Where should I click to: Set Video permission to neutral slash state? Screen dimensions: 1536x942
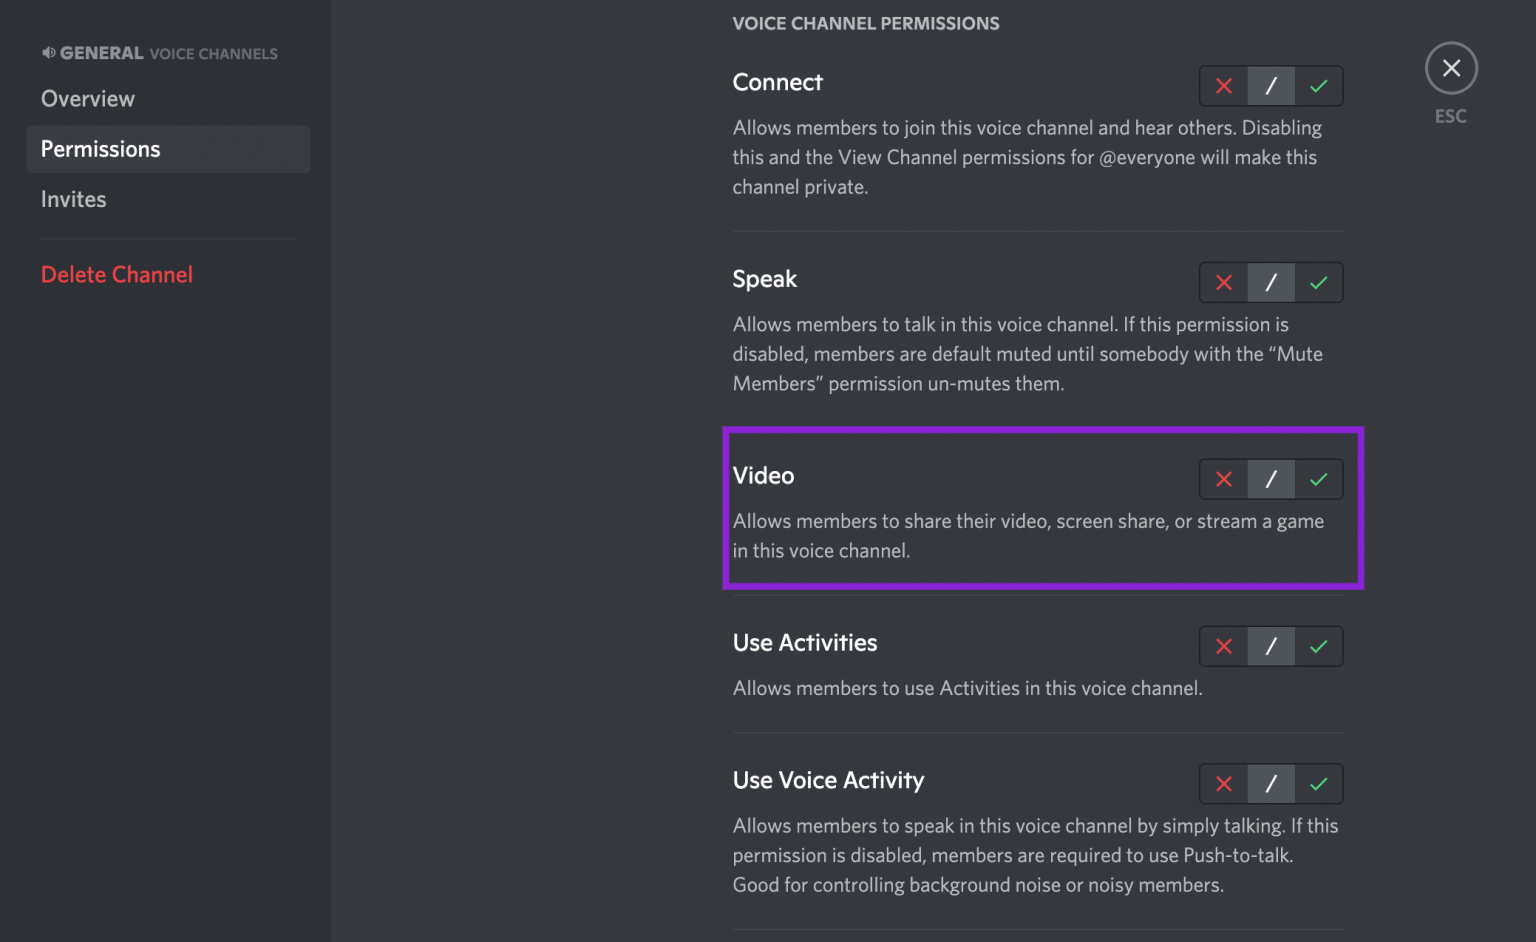click(x=1271, y=479)
